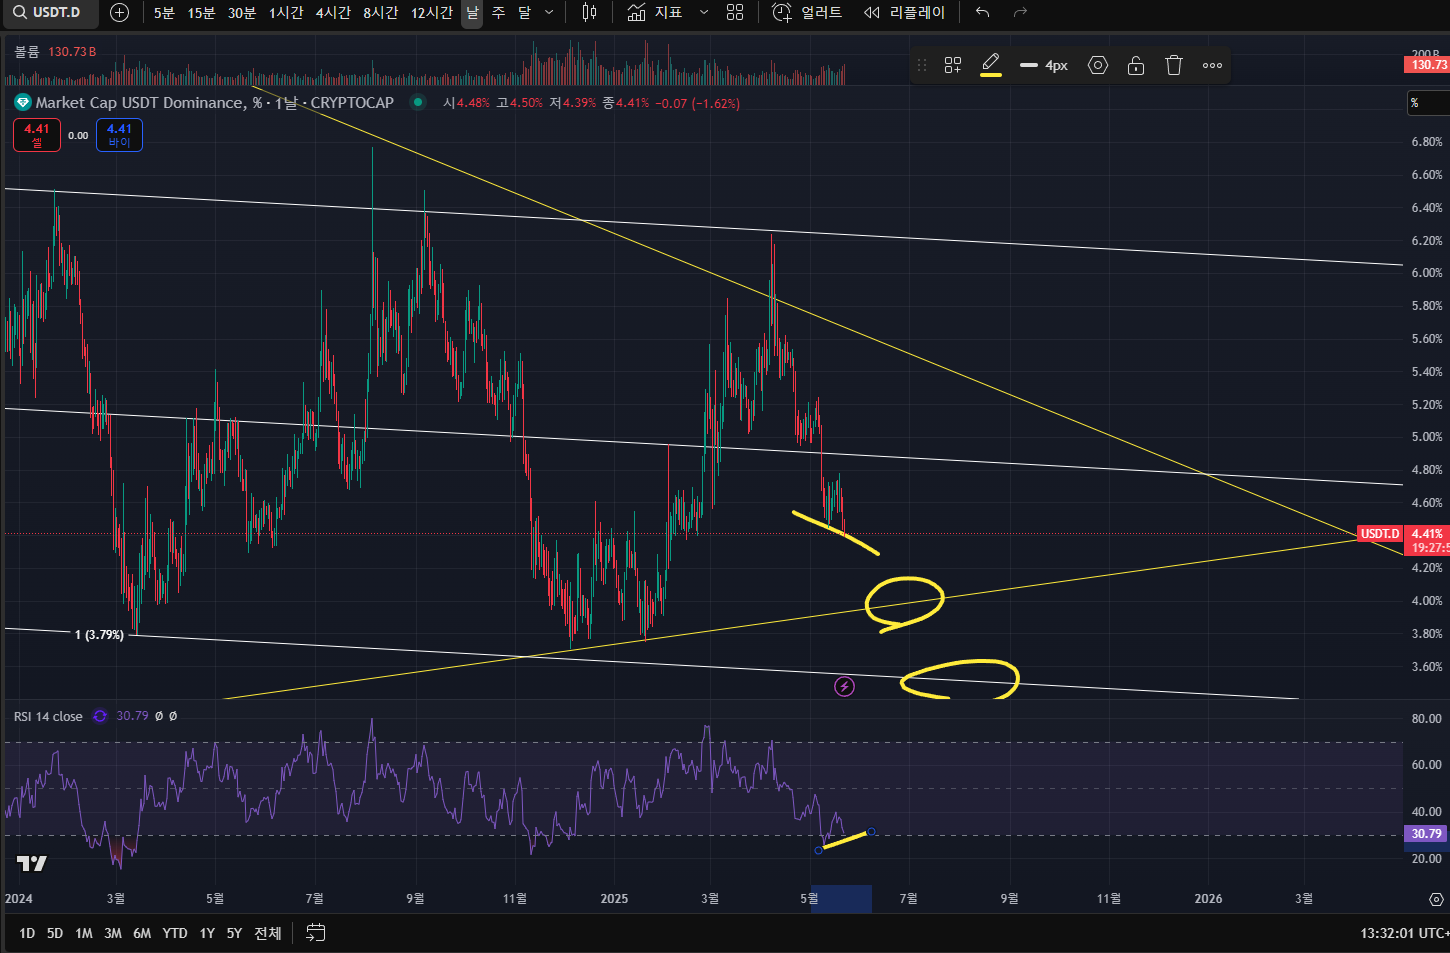Set date range to 3M
This screenshot has height=953, width=1450.
coord(113,933)
